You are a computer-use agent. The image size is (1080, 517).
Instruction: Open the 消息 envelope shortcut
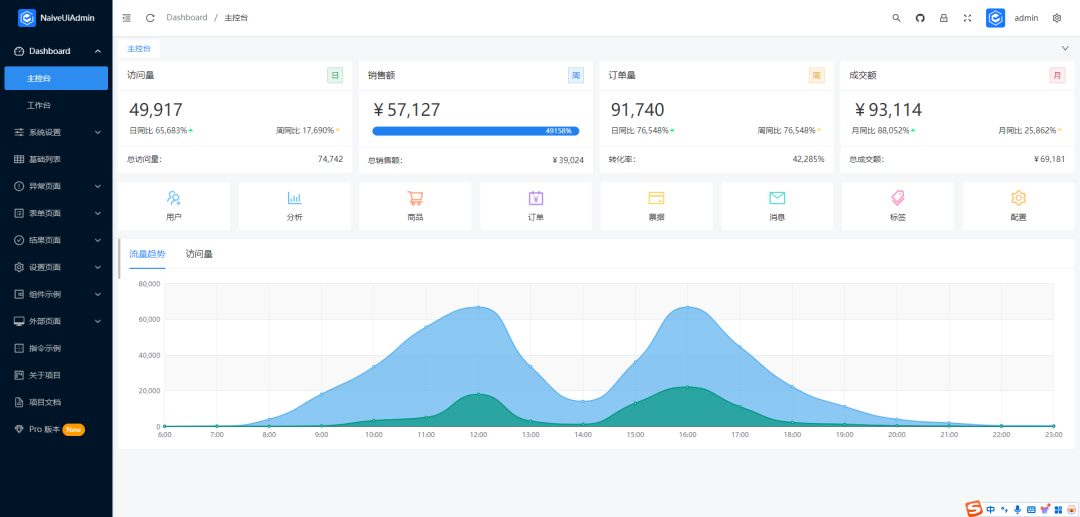pyautogui.click(x=777, y=206)
